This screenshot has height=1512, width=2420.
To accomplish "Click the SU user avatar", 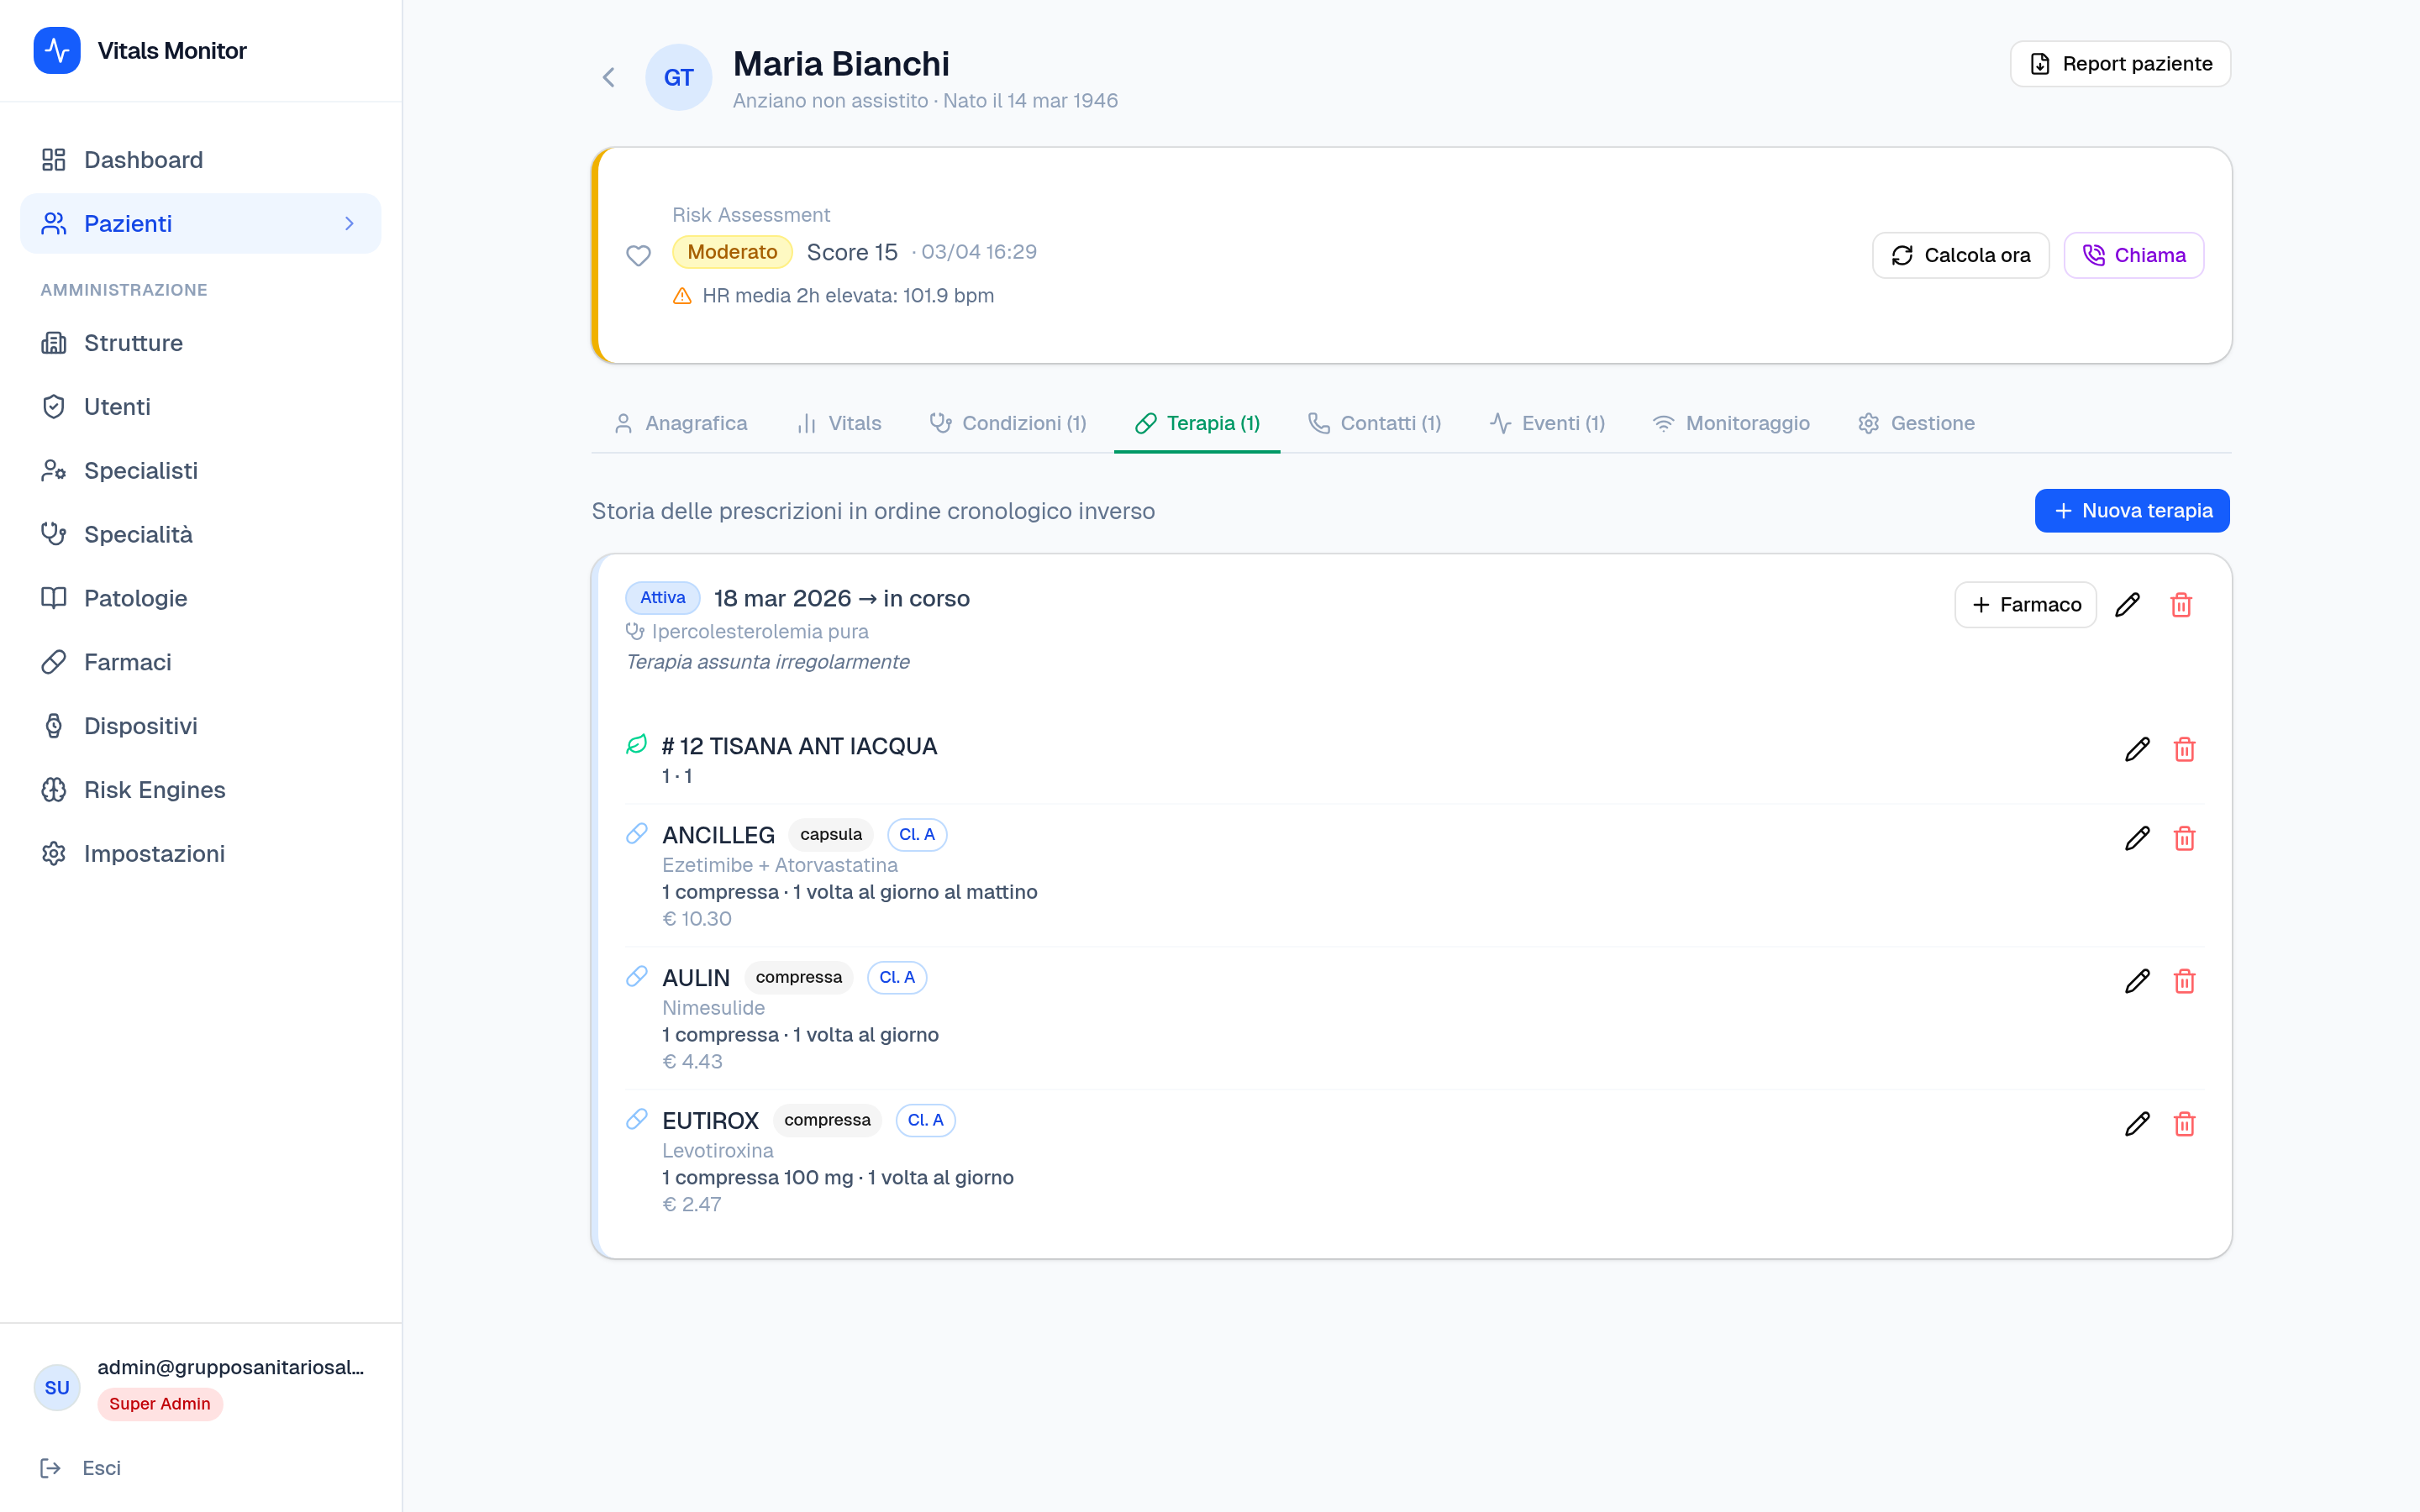I will point(57,1388).
